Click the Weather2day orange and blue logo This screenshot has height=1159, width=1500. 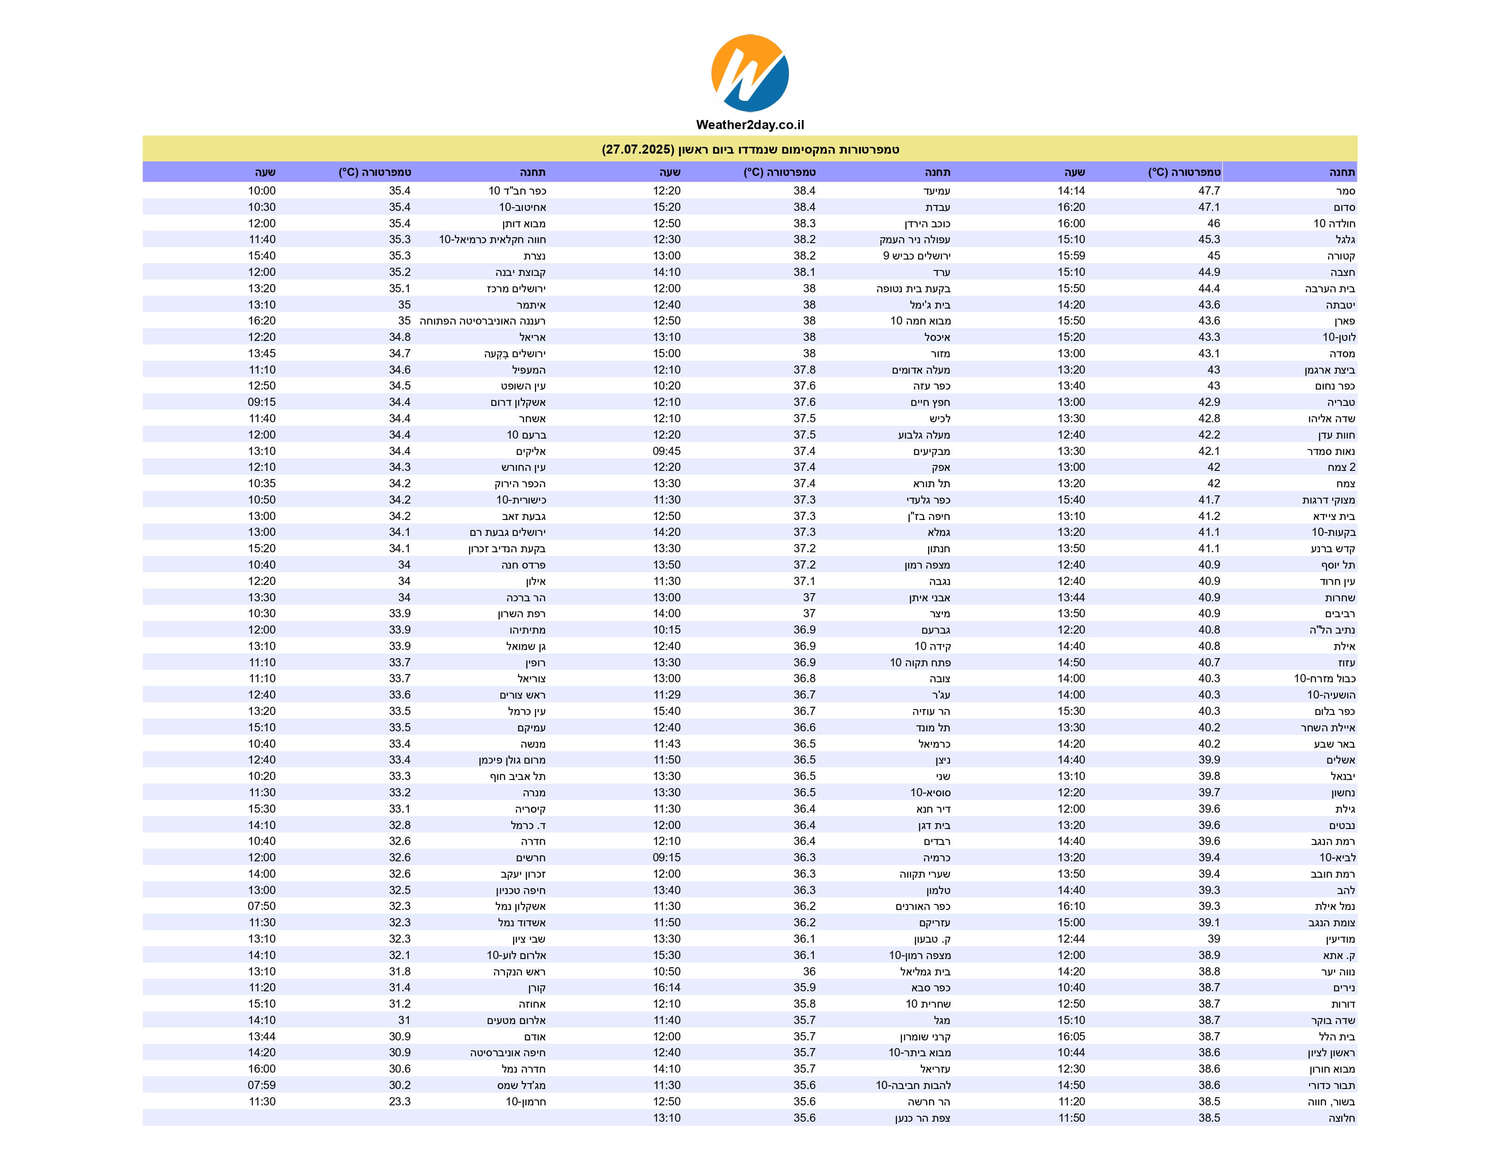coord(750,73)
